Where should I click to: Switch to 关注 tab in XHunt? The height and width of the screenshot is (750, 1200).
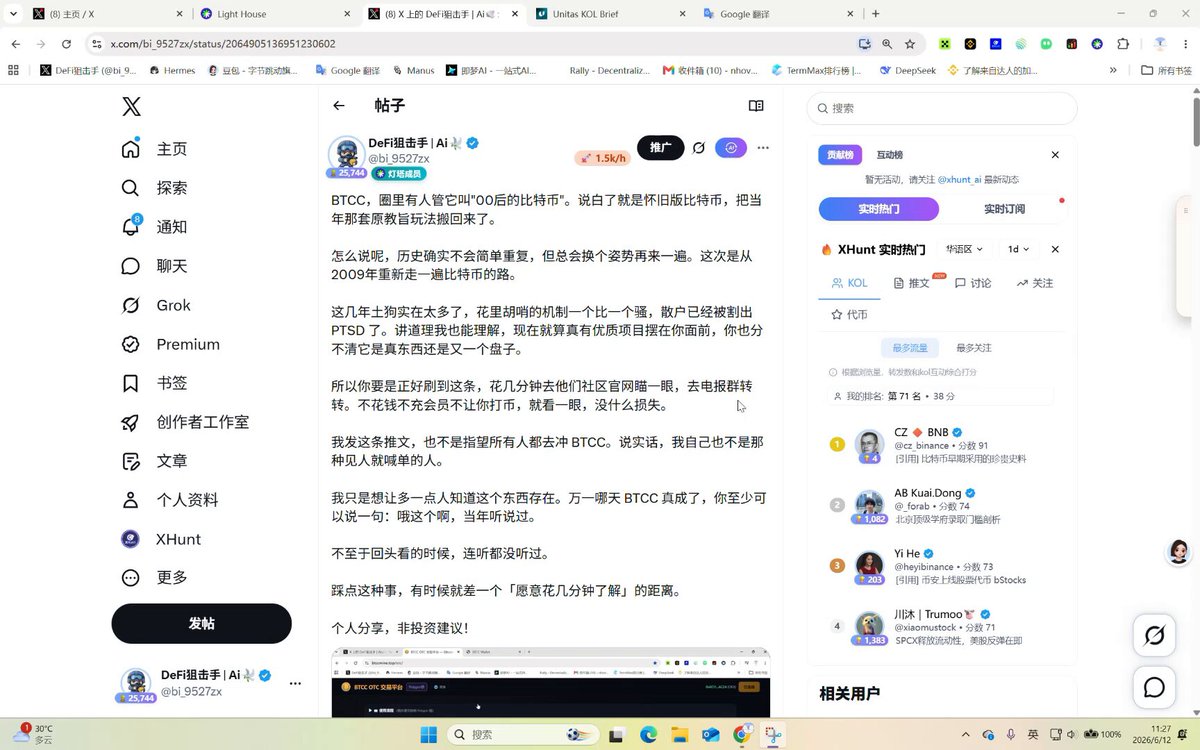1035,283
